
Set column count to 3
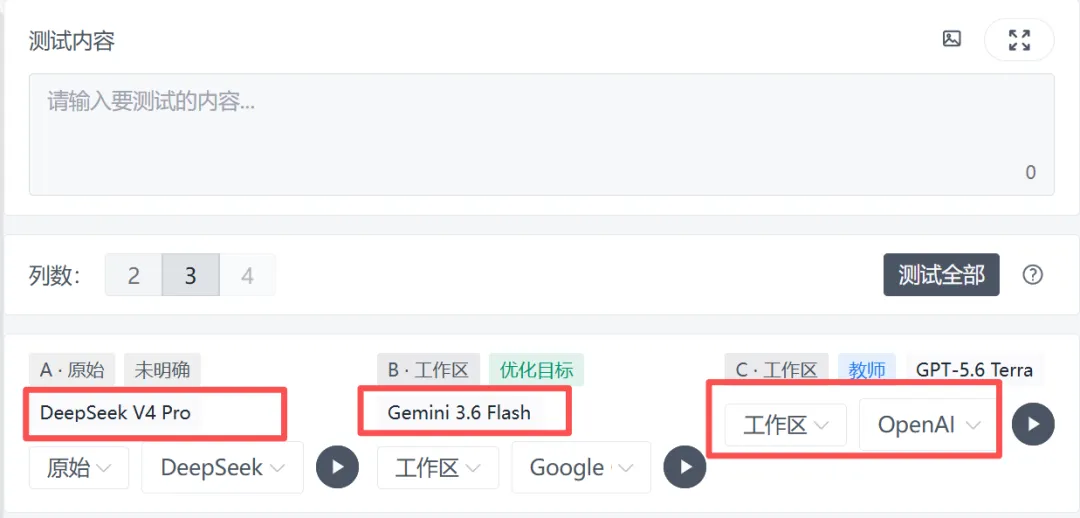click(191, 276)
